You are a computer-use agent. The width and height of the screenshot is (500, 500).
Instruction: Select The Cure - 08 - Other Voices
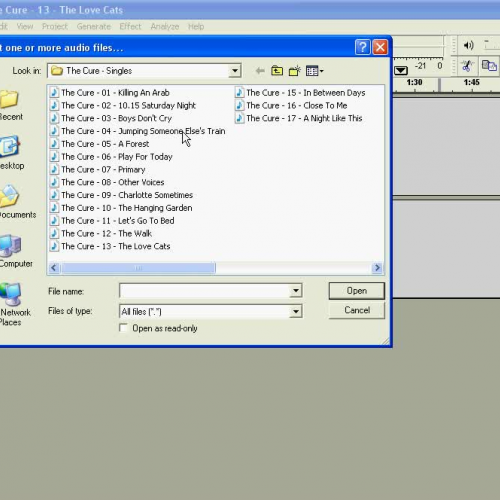[107, 182]
